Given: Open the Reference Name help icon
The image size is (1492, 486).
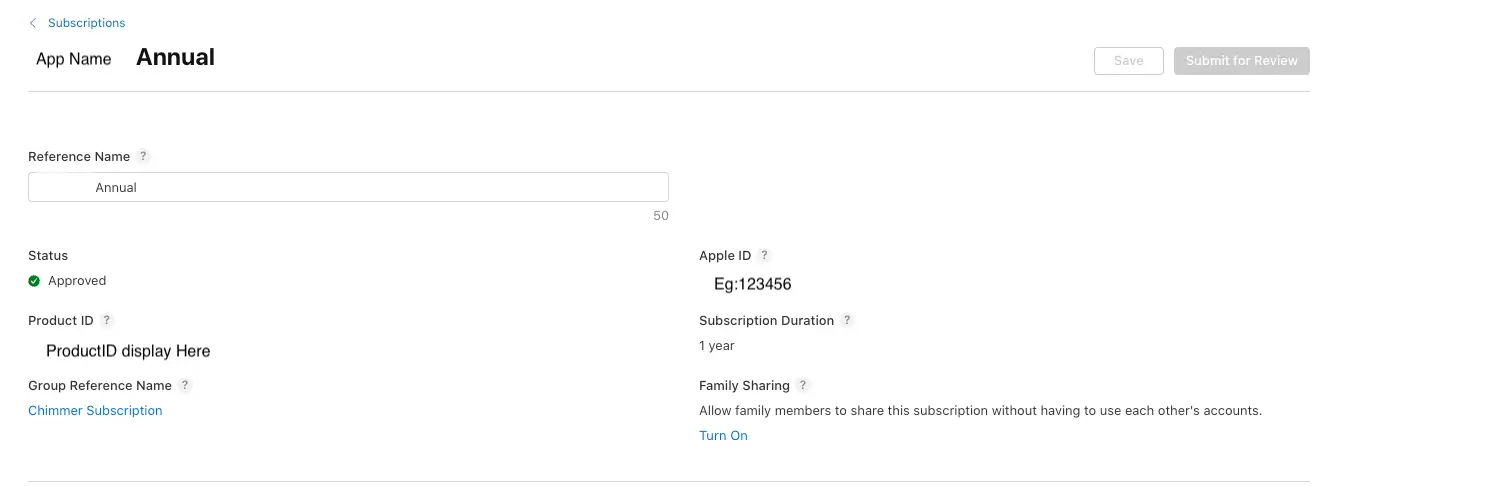Looking at the screenshot, I should 143,156.
